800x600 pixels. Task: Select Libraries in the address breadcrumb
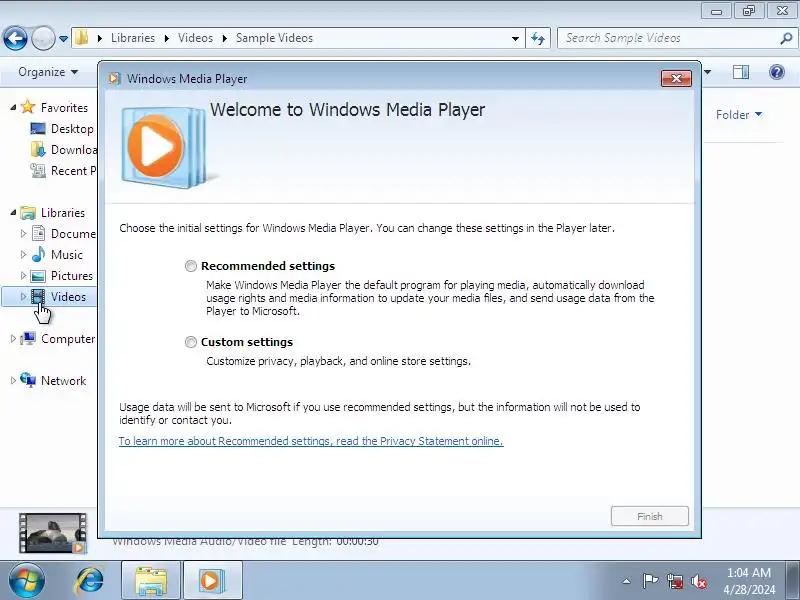pyautogui.click(x=133, y=38)
